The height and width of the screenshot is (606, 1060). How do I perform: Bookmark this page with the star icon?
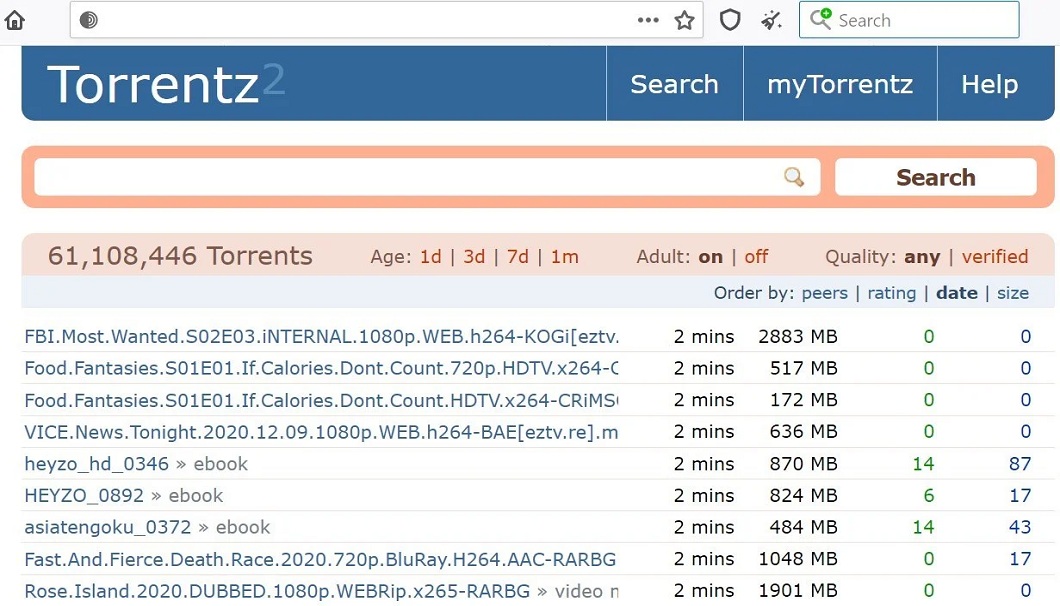(x=684, y=20)
